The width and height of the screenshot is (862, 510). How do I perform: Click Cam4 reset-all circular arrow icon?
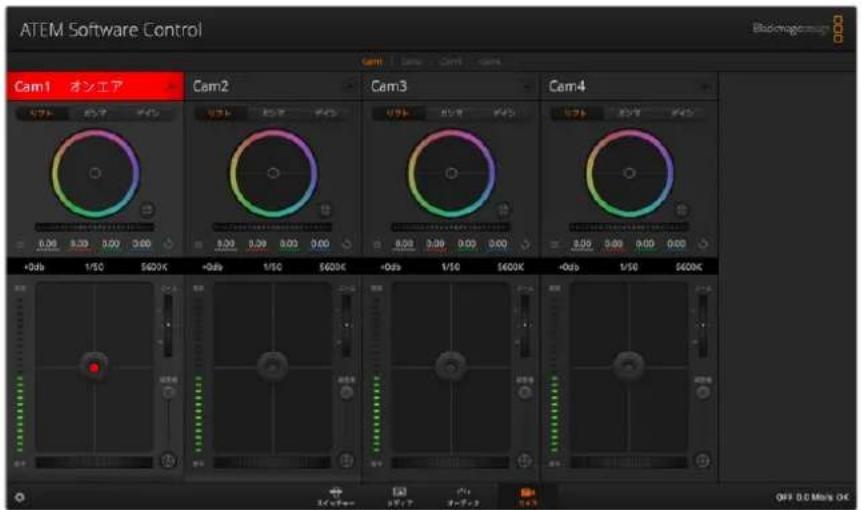coord(703,243)
